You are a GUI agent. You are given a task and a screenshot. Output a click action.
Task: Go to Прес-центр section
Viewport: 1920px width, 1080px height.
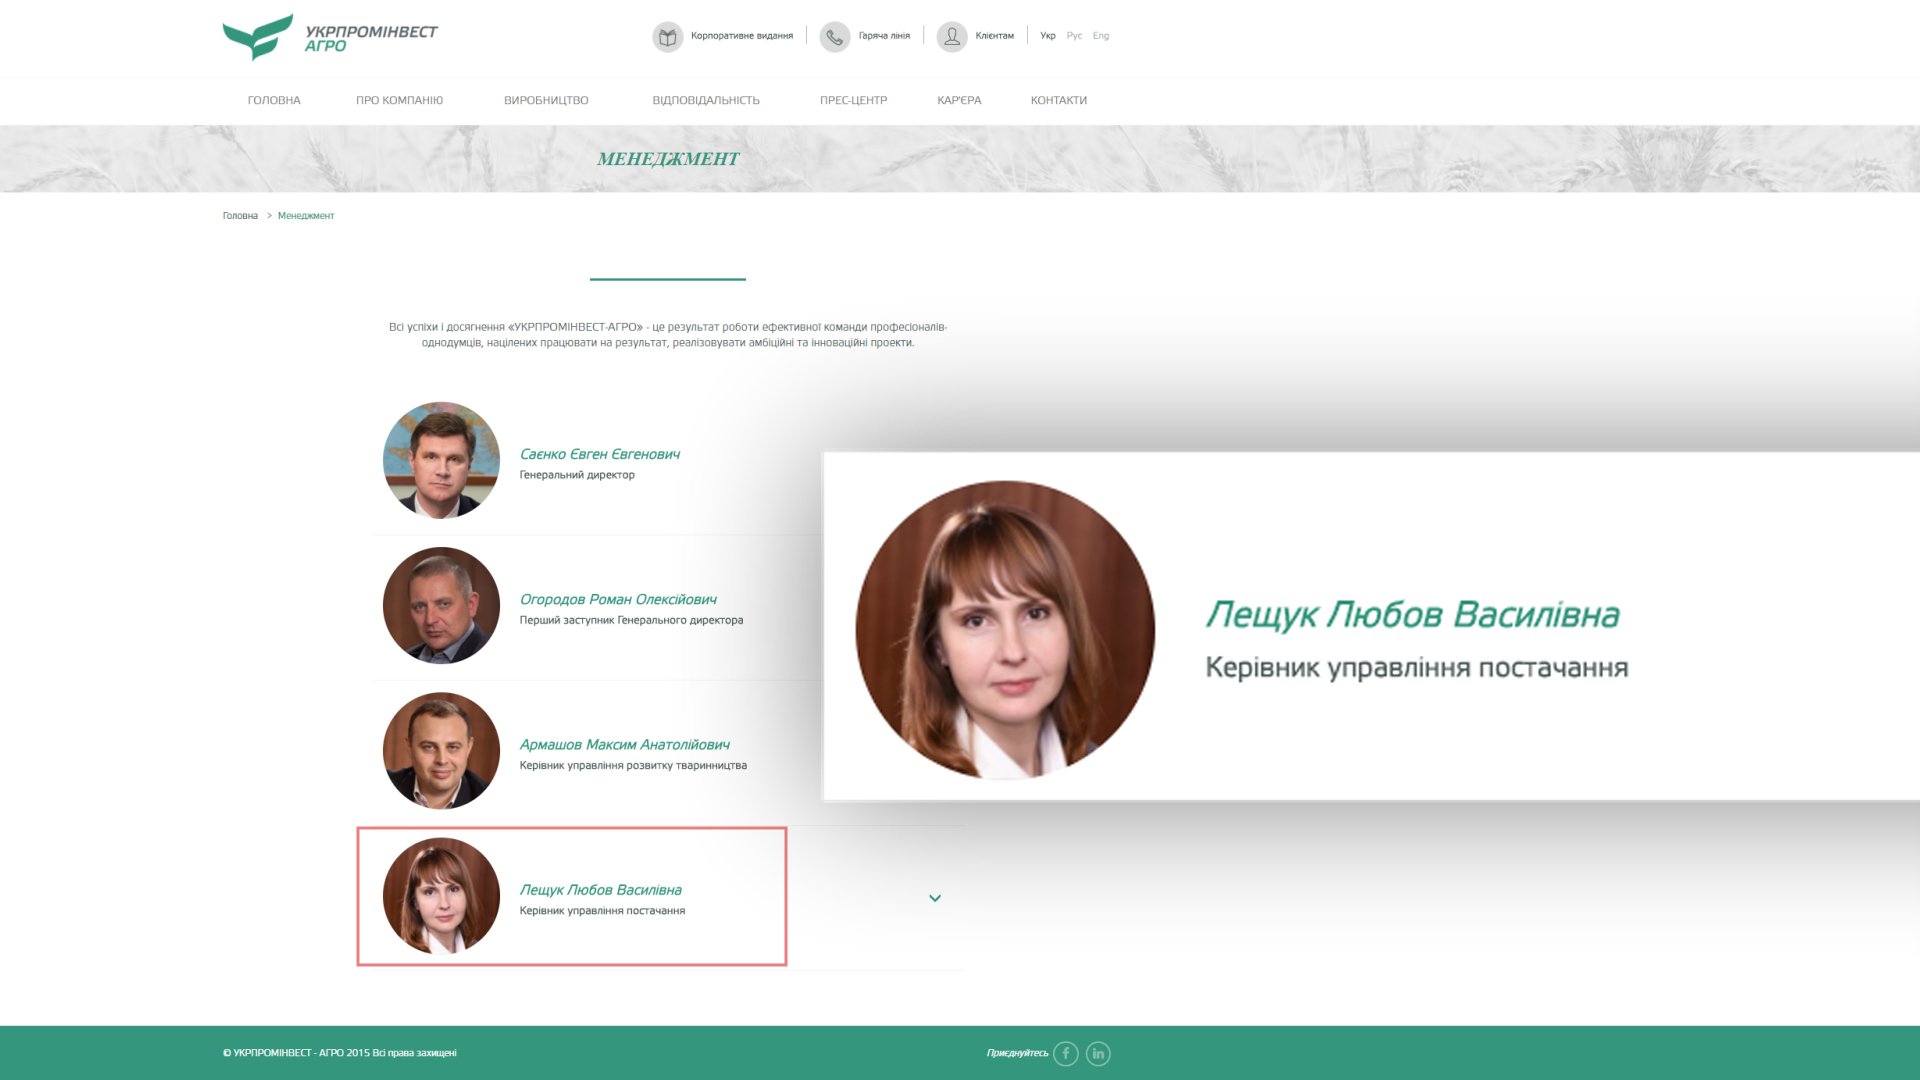[853, 100]
